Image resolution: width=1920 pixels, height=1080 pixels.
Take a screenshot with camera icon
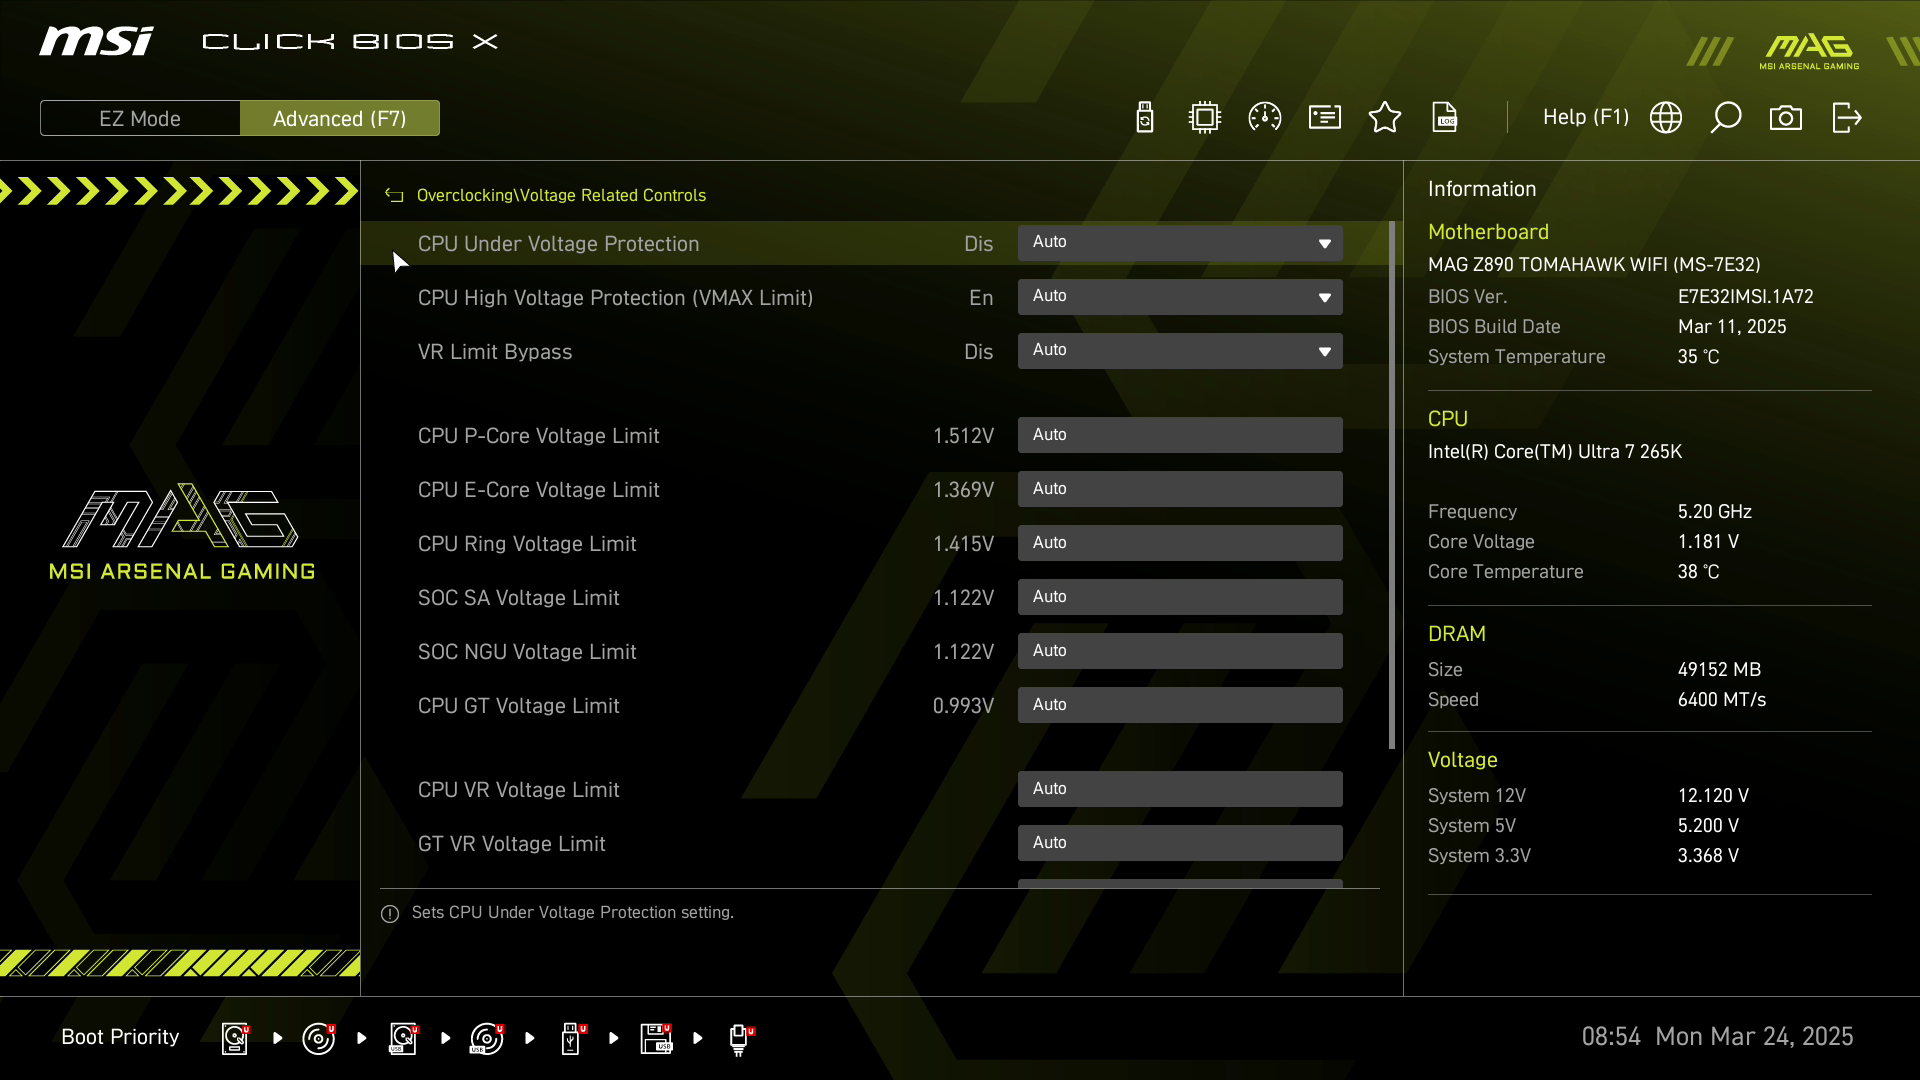[x=1786, y=118]
